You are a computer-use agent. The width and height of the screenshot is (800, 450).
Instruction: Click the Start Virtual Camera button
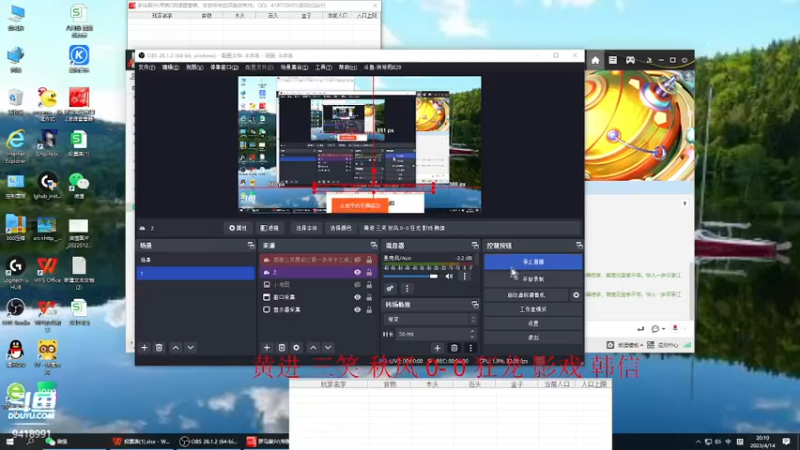point(527,295)
